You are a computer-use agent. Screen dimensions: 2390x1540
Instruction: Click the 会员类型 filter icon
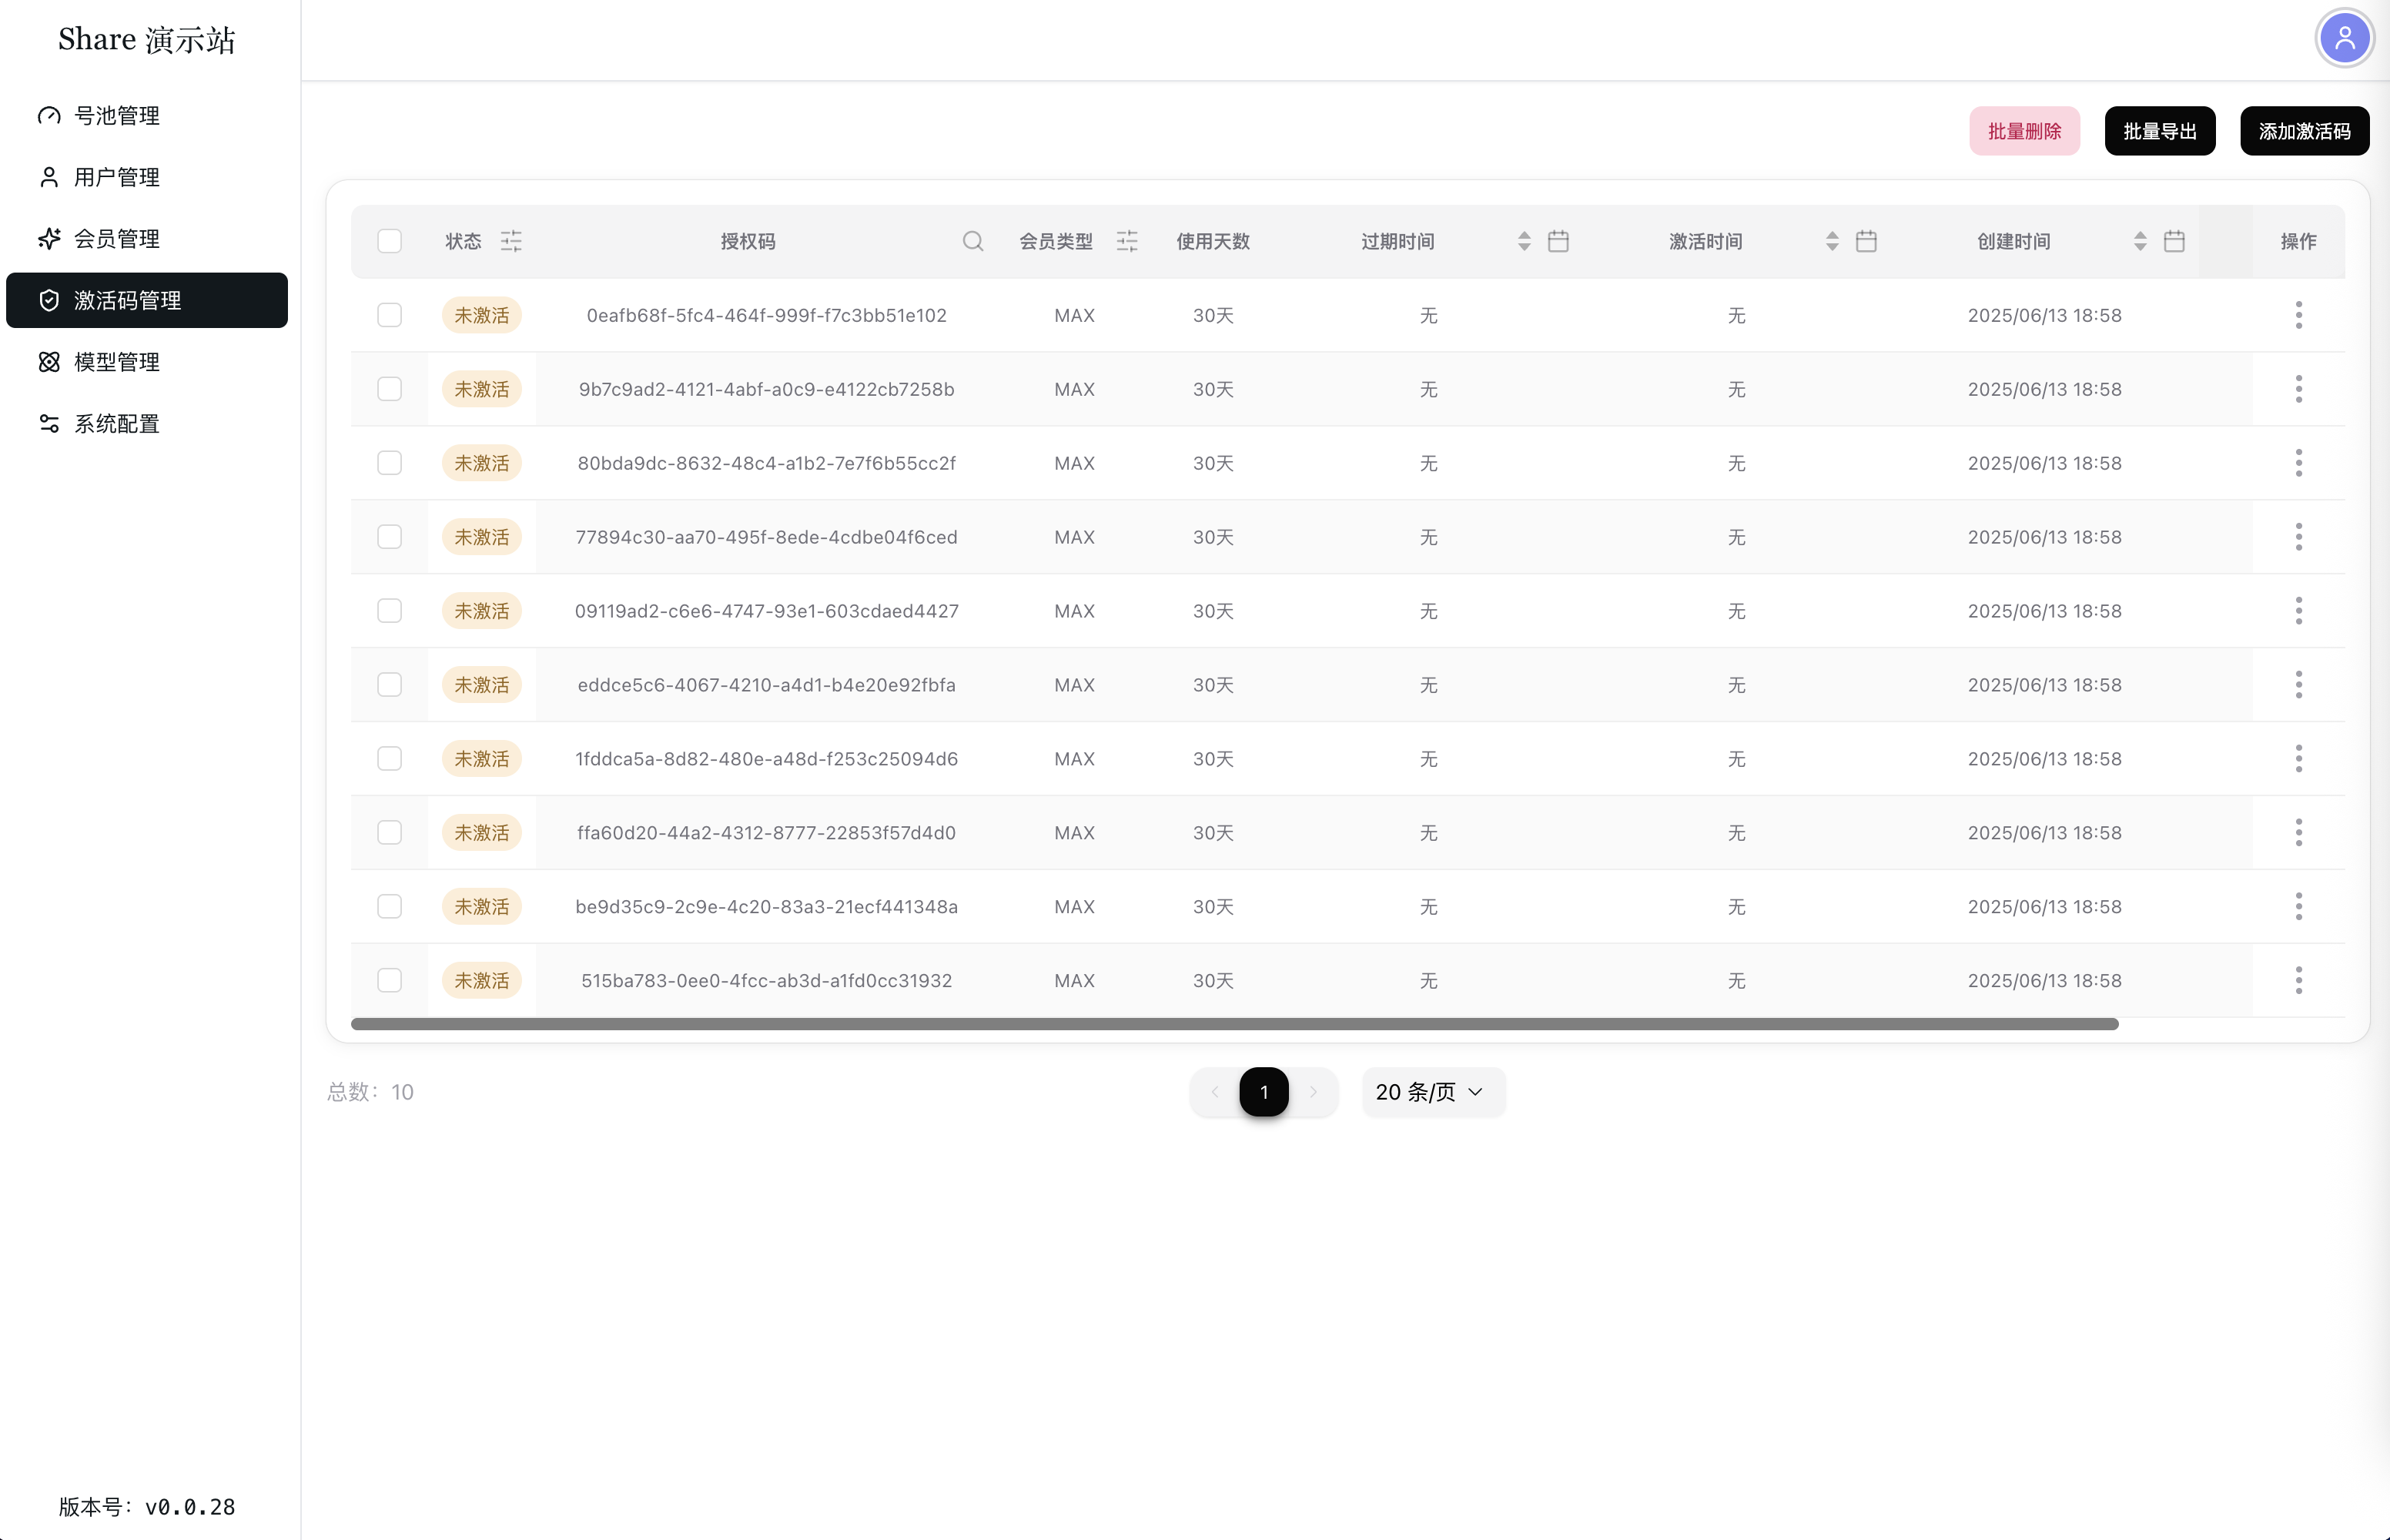click(x=1127, y=241)
